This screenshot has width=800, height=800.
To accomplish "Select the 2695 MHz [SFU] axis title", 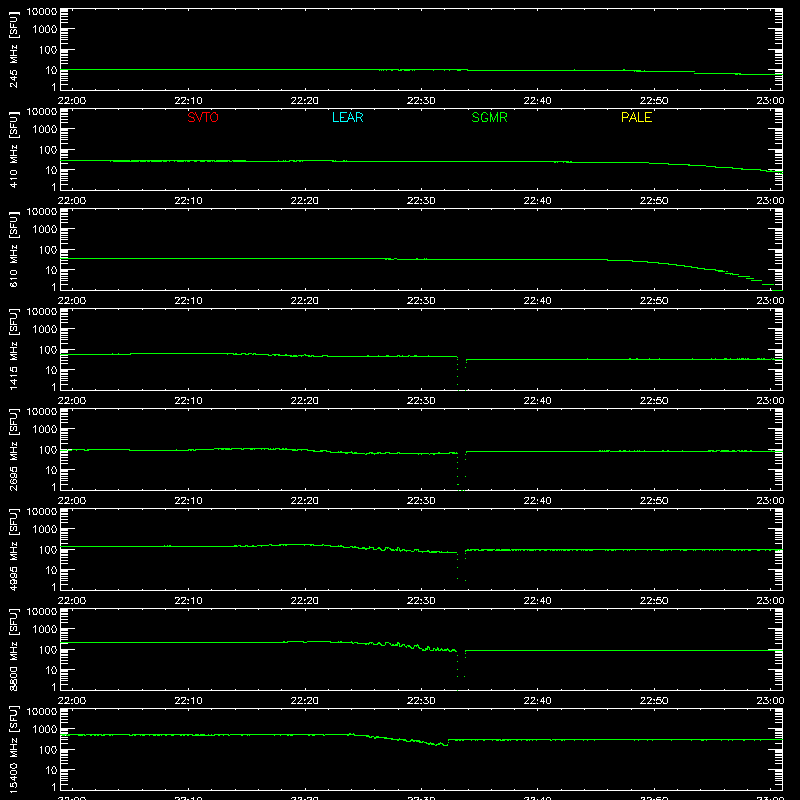I will pyautogui.click(x=13, y=449).
